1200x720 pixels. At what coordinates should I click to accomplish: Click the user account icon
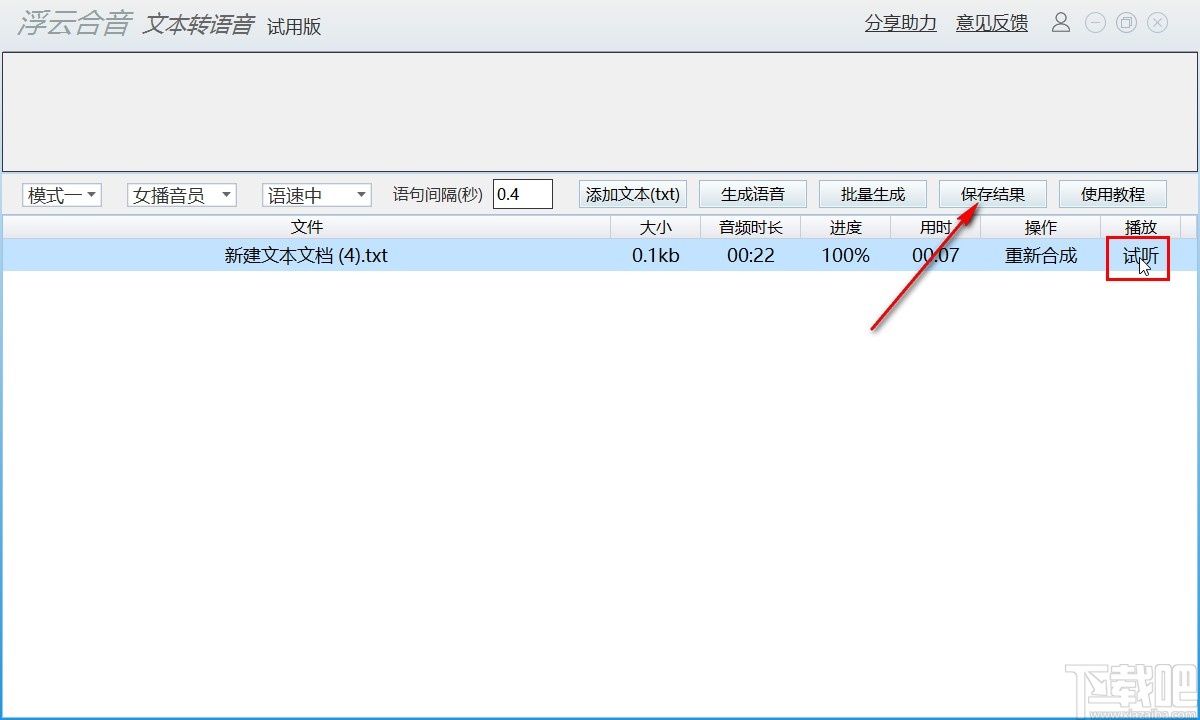pos(1061,22)
